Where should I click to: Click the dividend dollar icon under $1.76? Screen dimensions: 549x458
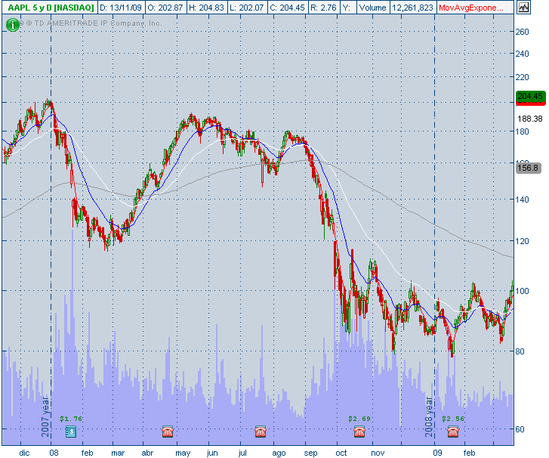pyautogui.click(x=71, y=432)
